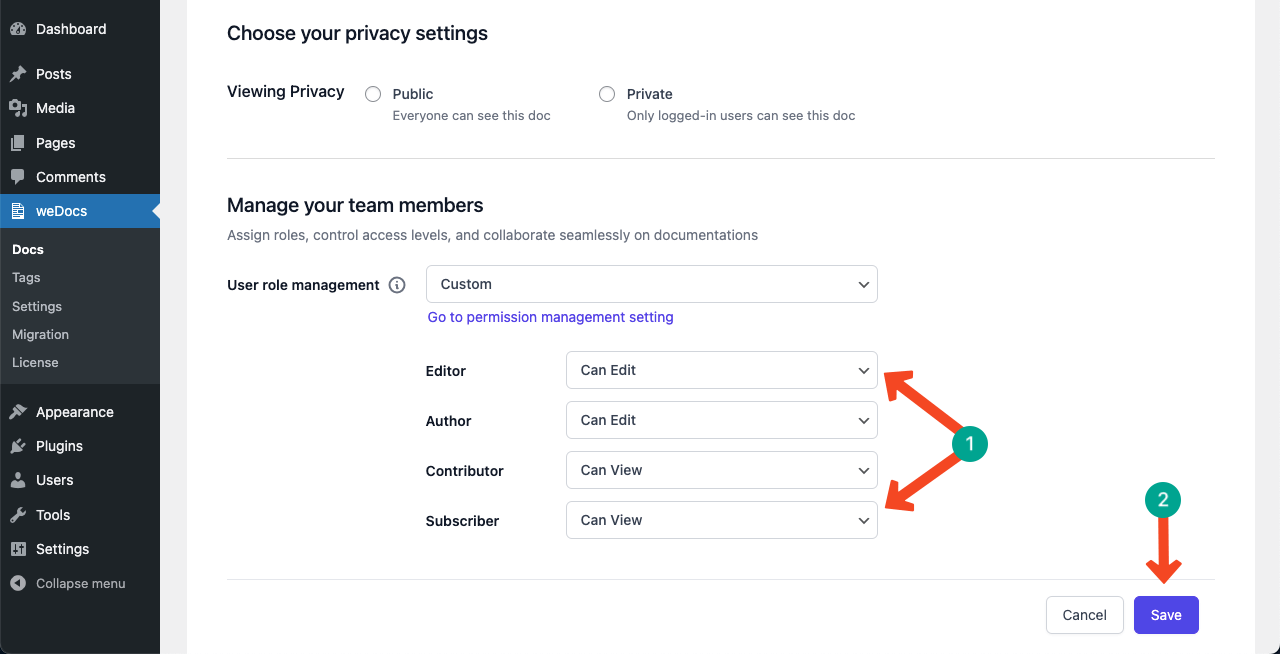The image size is (1280, 654).
Task: Open the License submenu item
Action: 35,362
